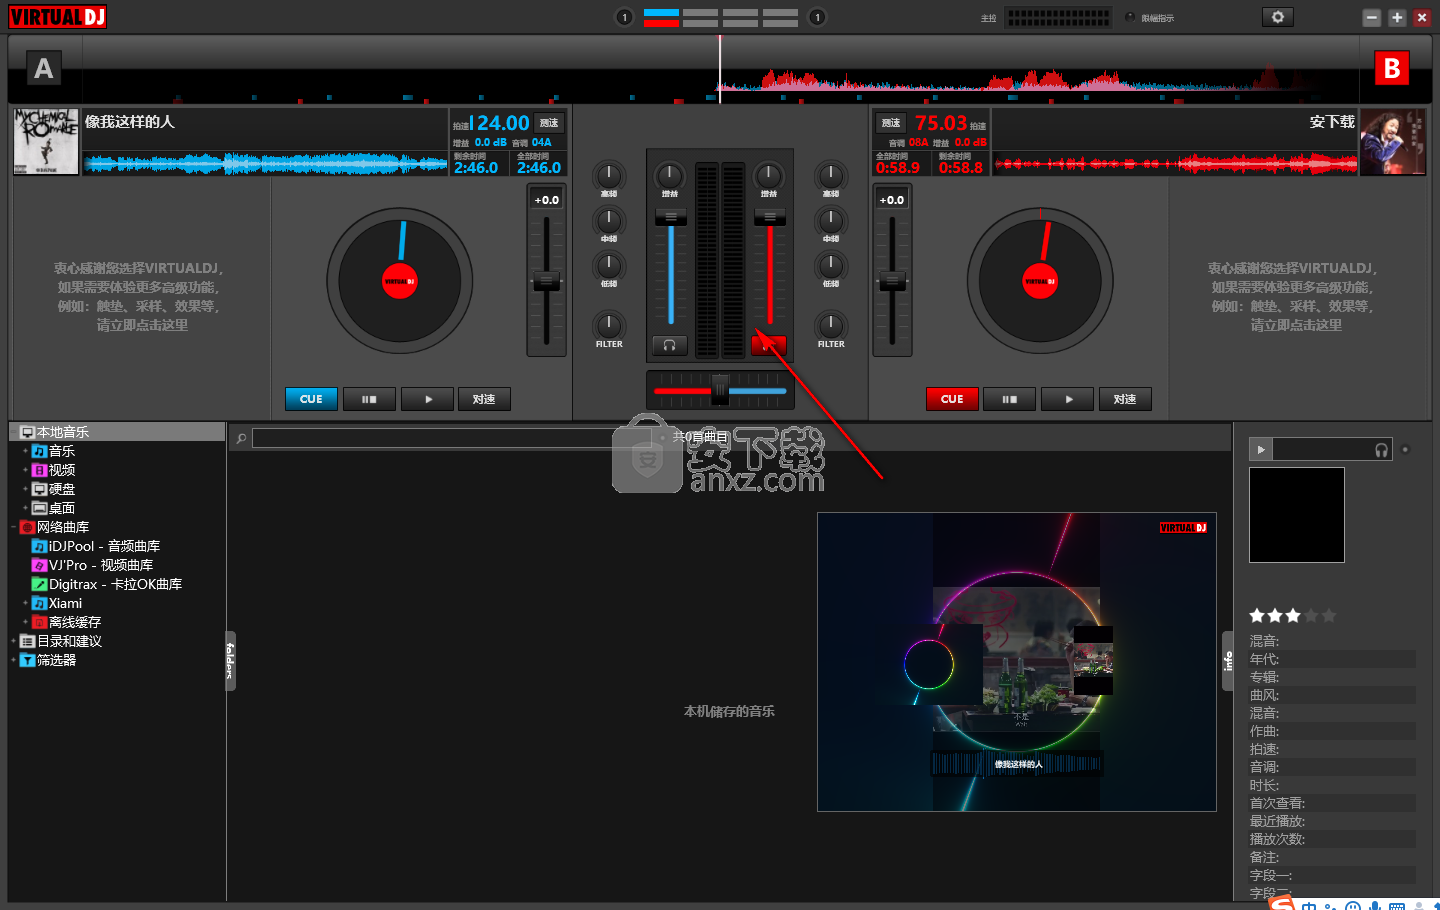Select the red B deck label

(1392, 68)
